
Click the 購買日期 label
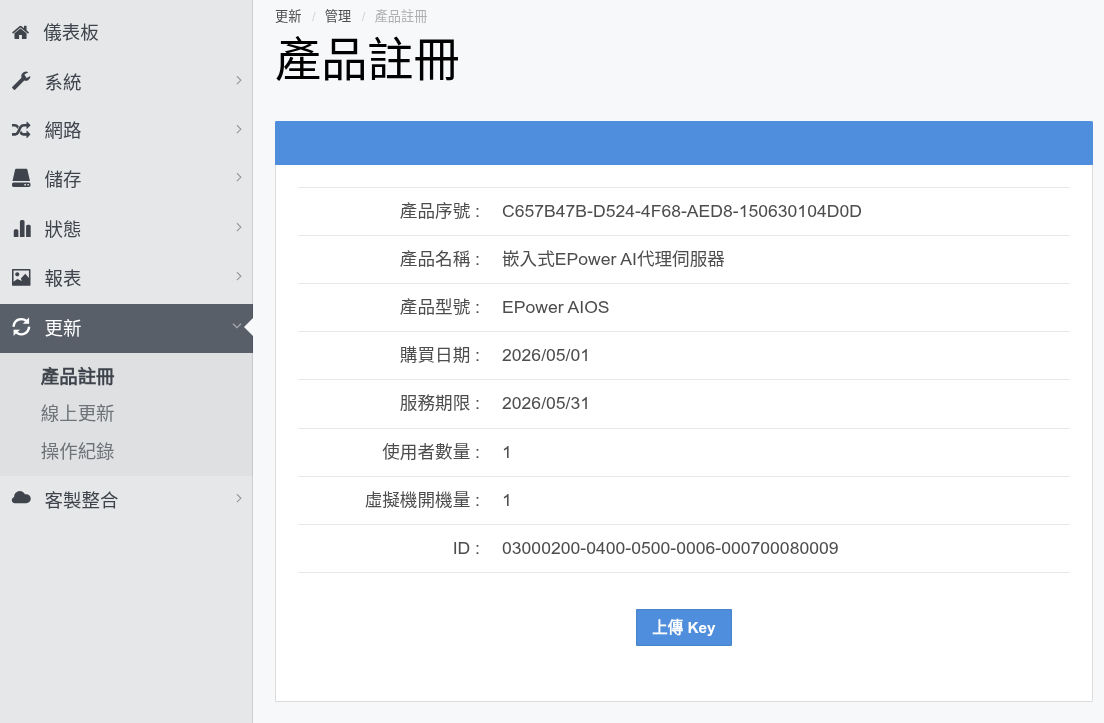(x=440, y=355)
